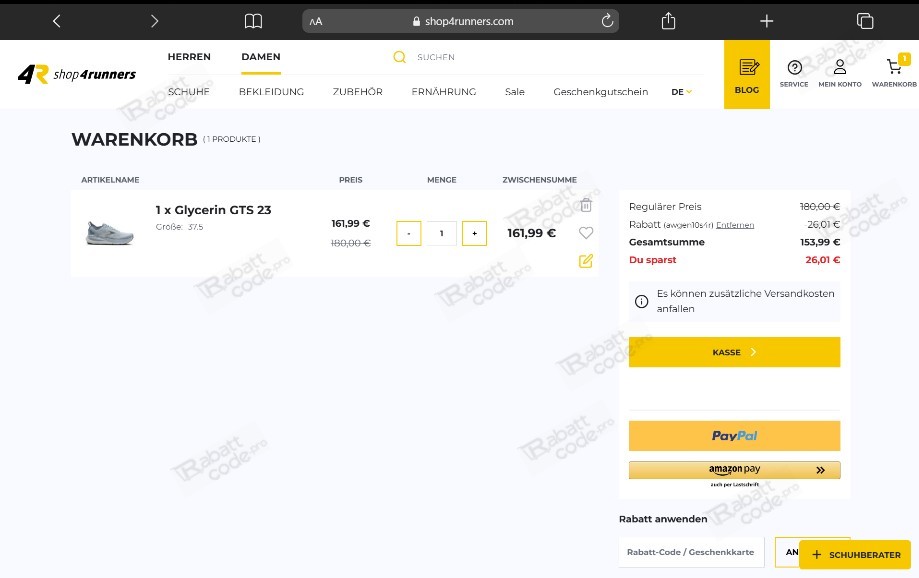
Task: Pay with the Amazon Pay button
Action: click(x=734, y=470)
